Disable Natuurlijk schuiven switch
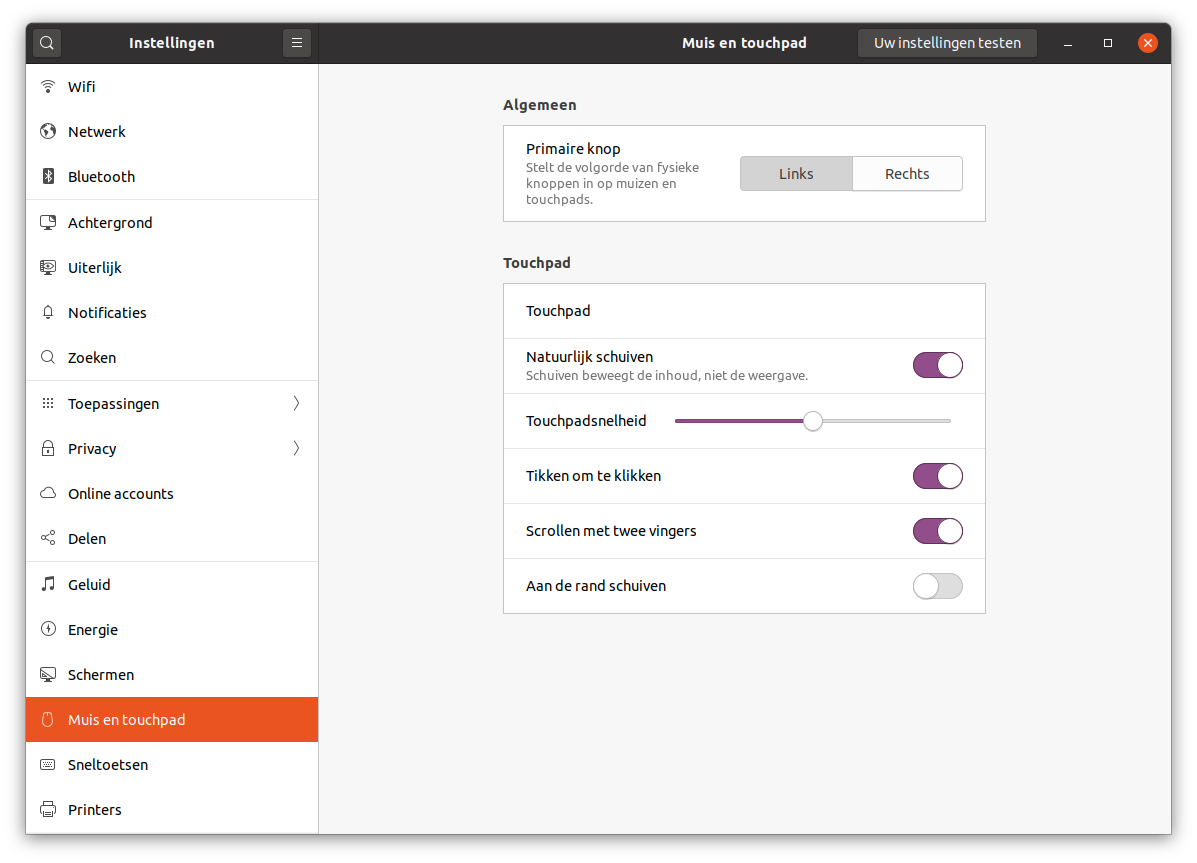This screenshot has height=863, width=1197. tap(937, 365)
